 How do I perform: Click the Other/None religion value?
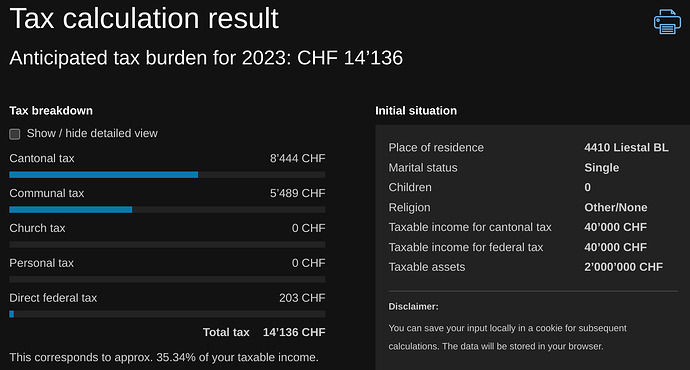click(x=616, y=207)
